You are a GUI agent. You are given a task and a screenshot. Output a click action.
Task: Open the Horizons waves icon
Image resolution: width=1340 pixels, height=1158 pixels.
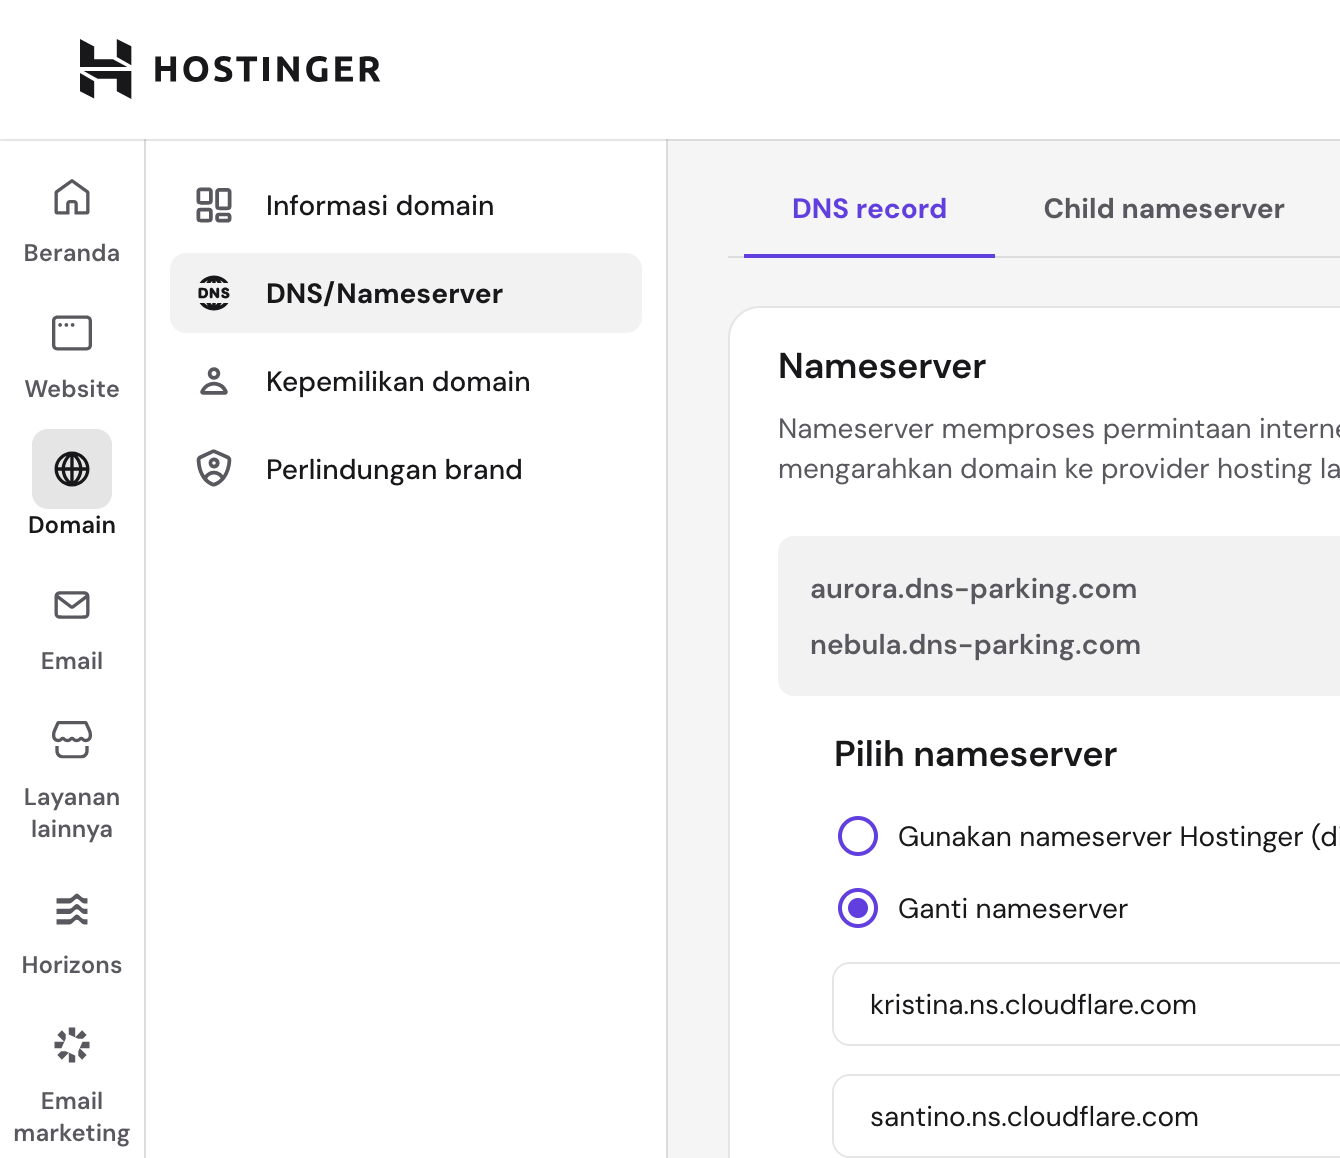[x=72, y=910]
